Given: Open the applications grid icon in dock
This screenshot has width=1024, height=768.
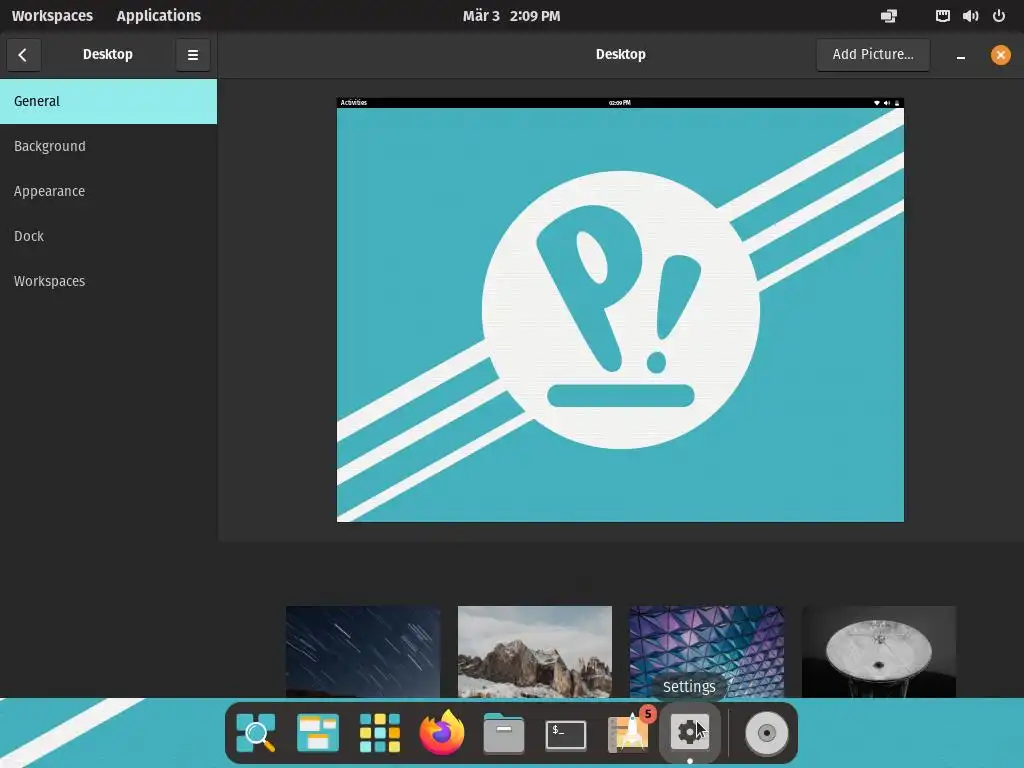Looking at the screenshot, I should click(380, 733).
